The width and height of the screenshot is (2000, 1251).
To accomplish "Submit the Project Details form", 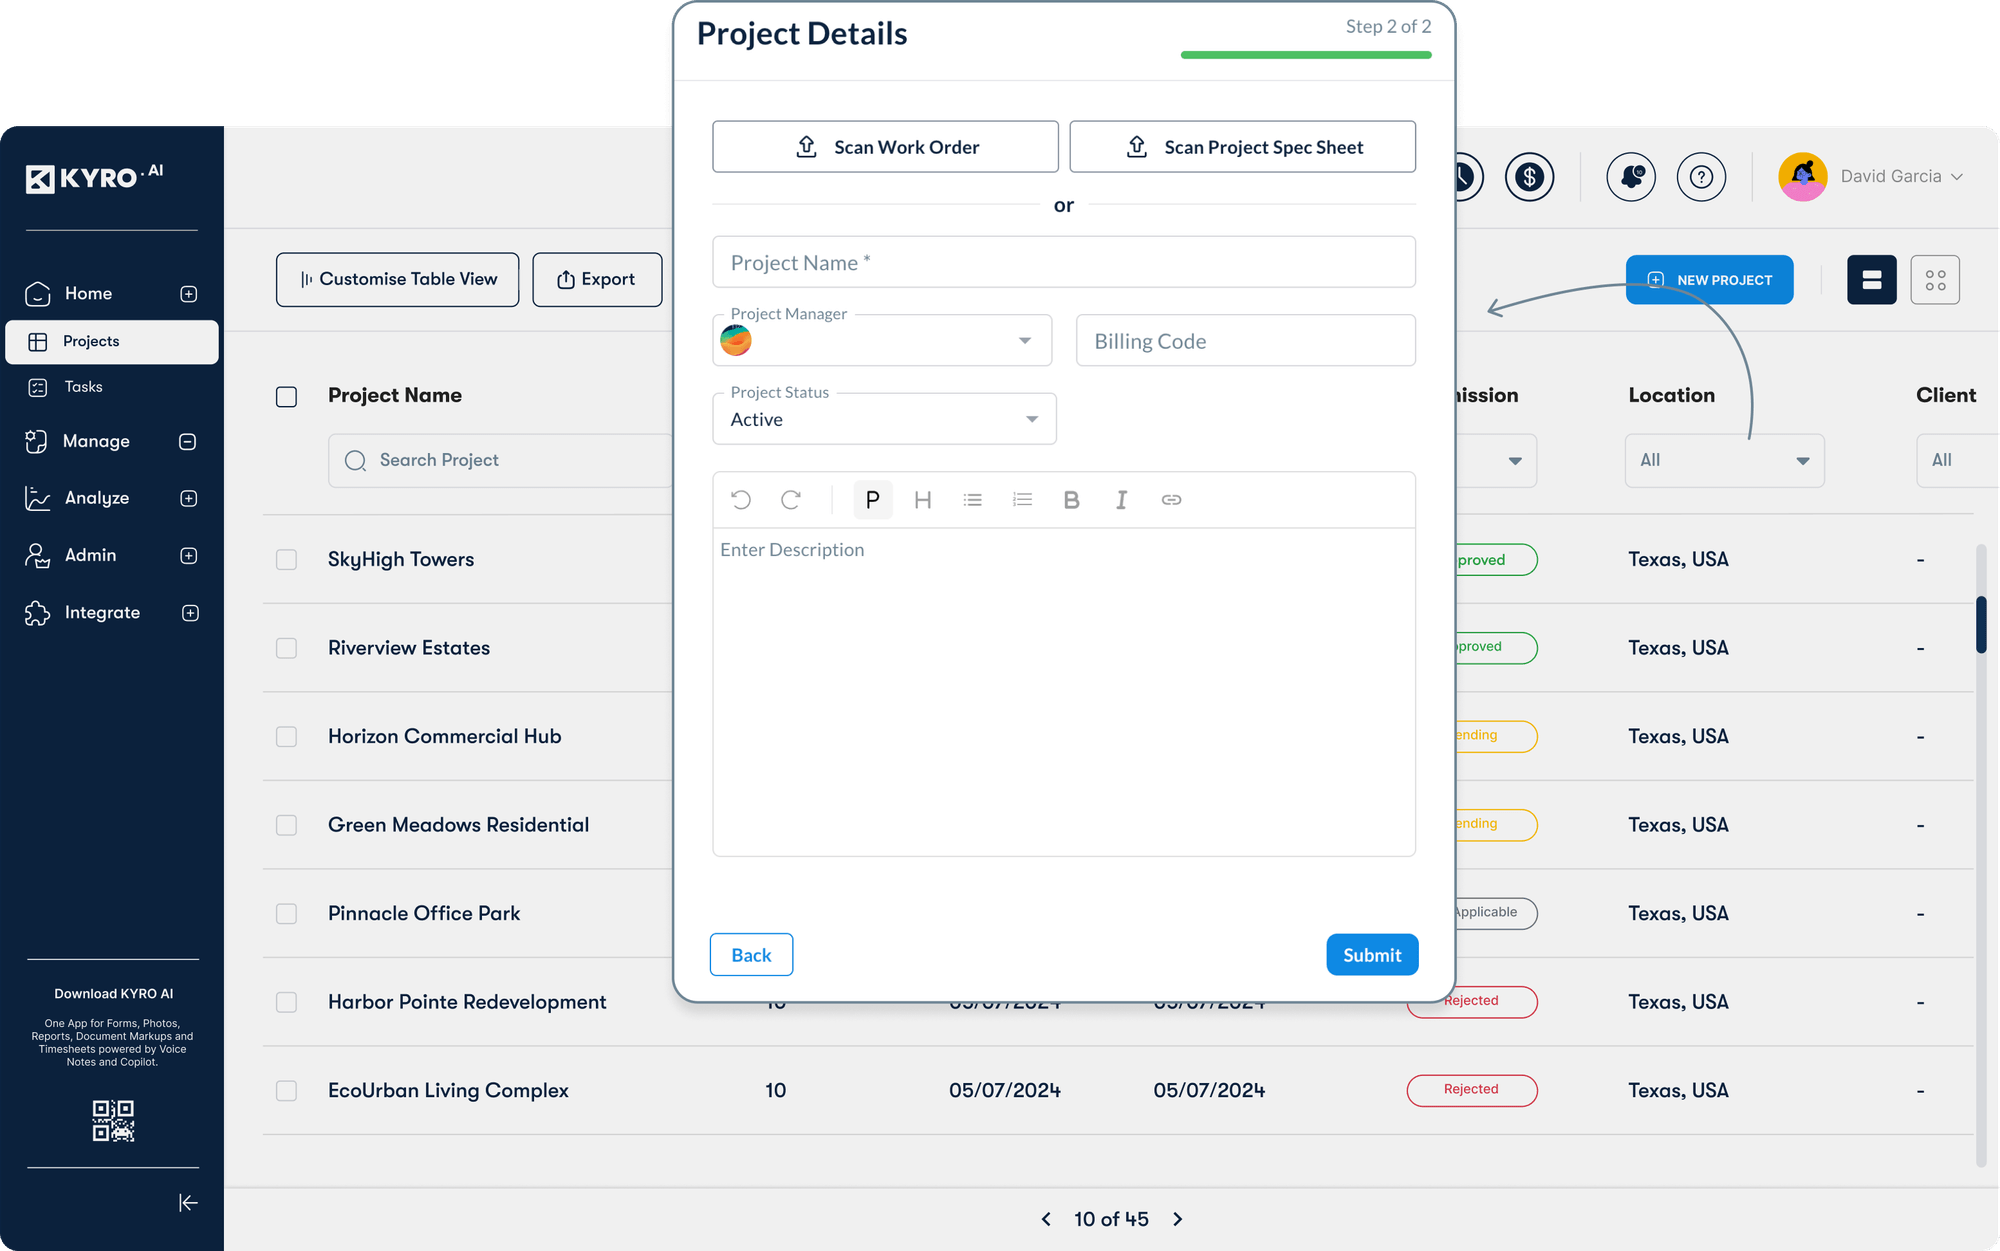I will click(x=1371, y=954).
